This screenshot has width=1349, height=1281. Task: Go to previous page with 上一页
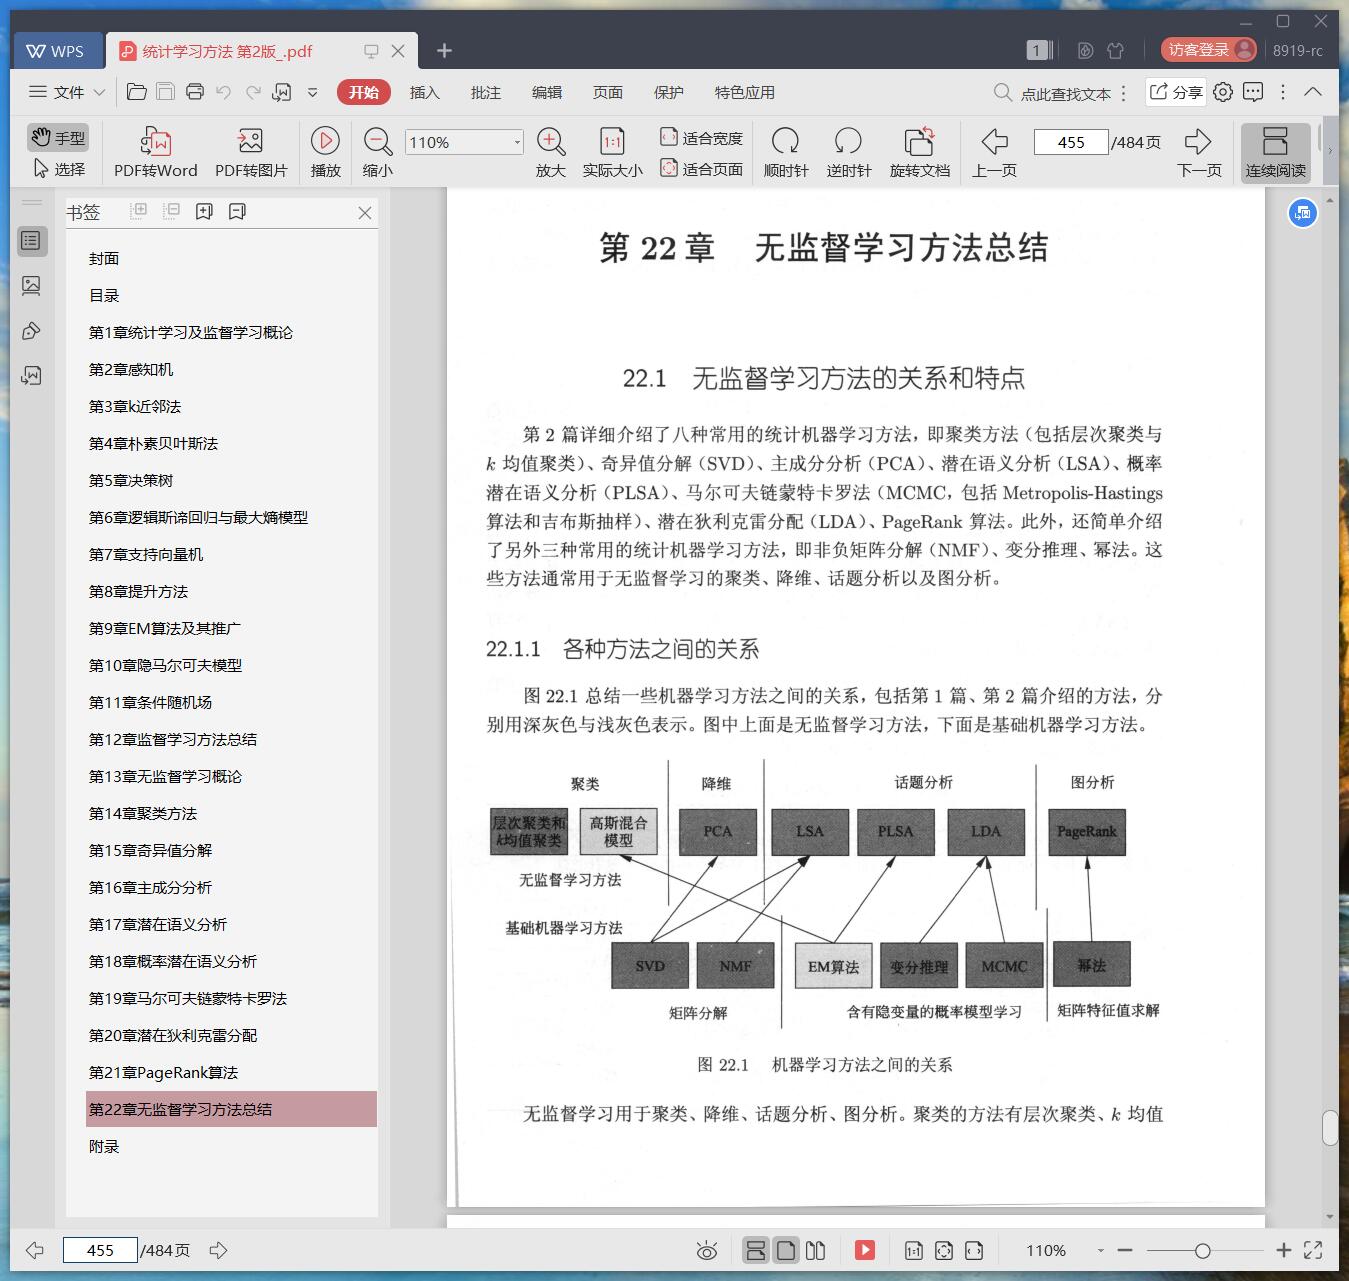click(994, 153)
